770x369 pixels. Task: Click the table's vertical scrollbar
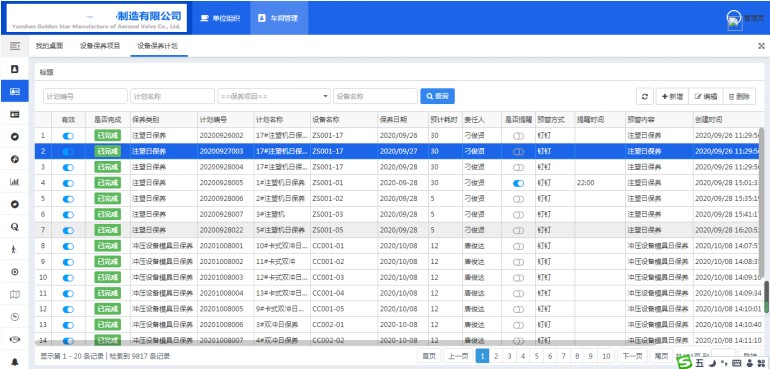click(x=761, y=201)
